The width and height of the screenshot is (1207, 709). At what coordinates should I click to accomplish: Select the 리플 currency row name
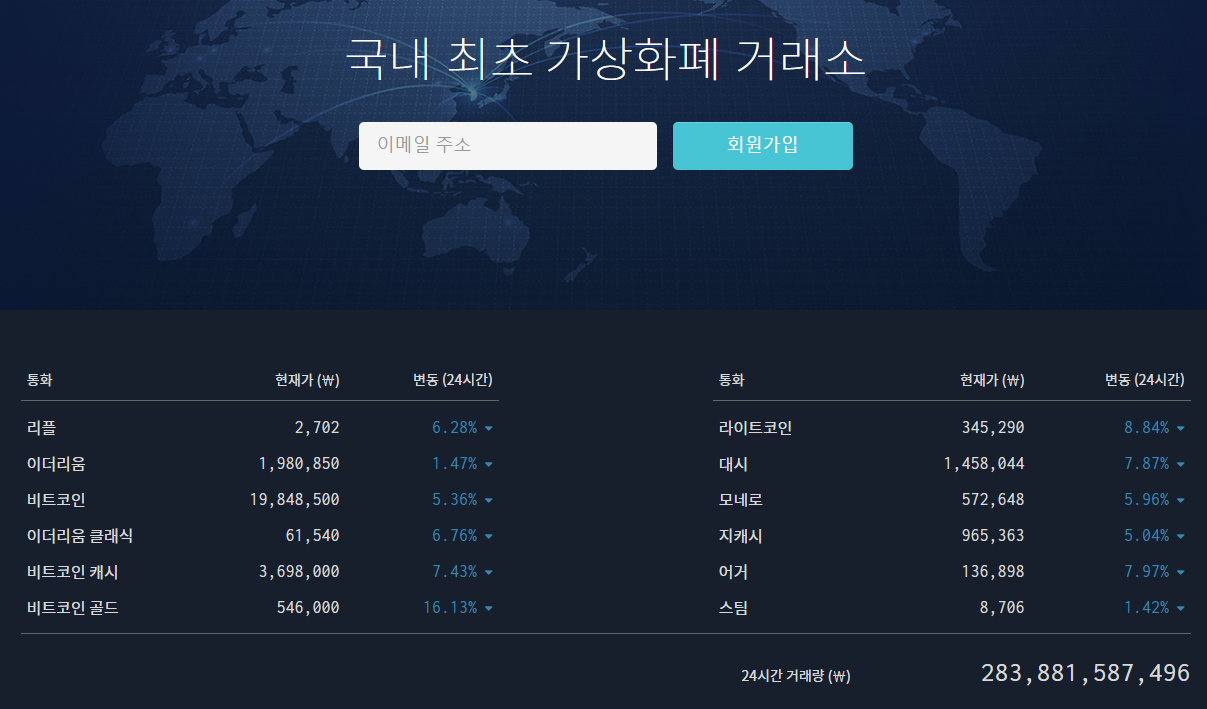pos(42,428)
